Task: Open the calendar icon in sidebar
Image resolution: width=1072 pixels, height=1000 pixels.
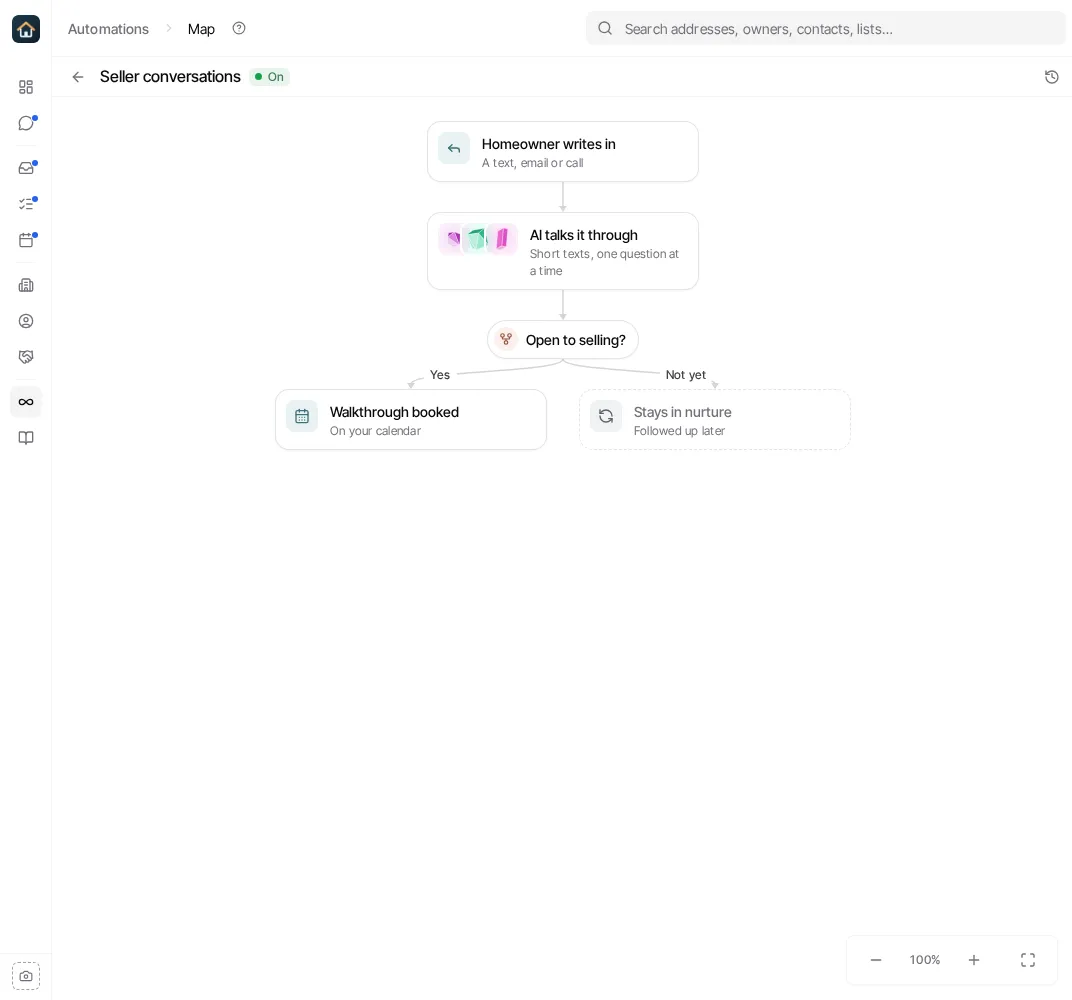Action: [x=26, y=240]
